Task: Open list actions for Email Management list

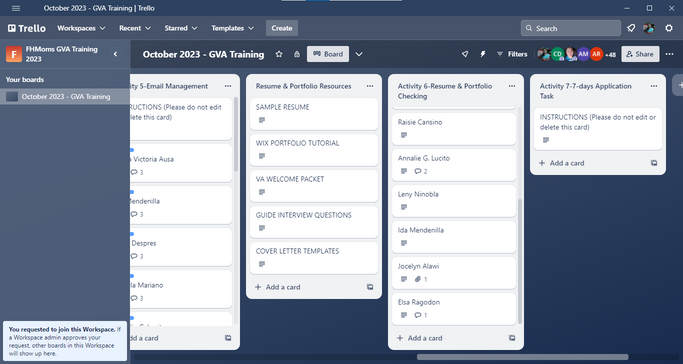Action: tap(228, 86)
